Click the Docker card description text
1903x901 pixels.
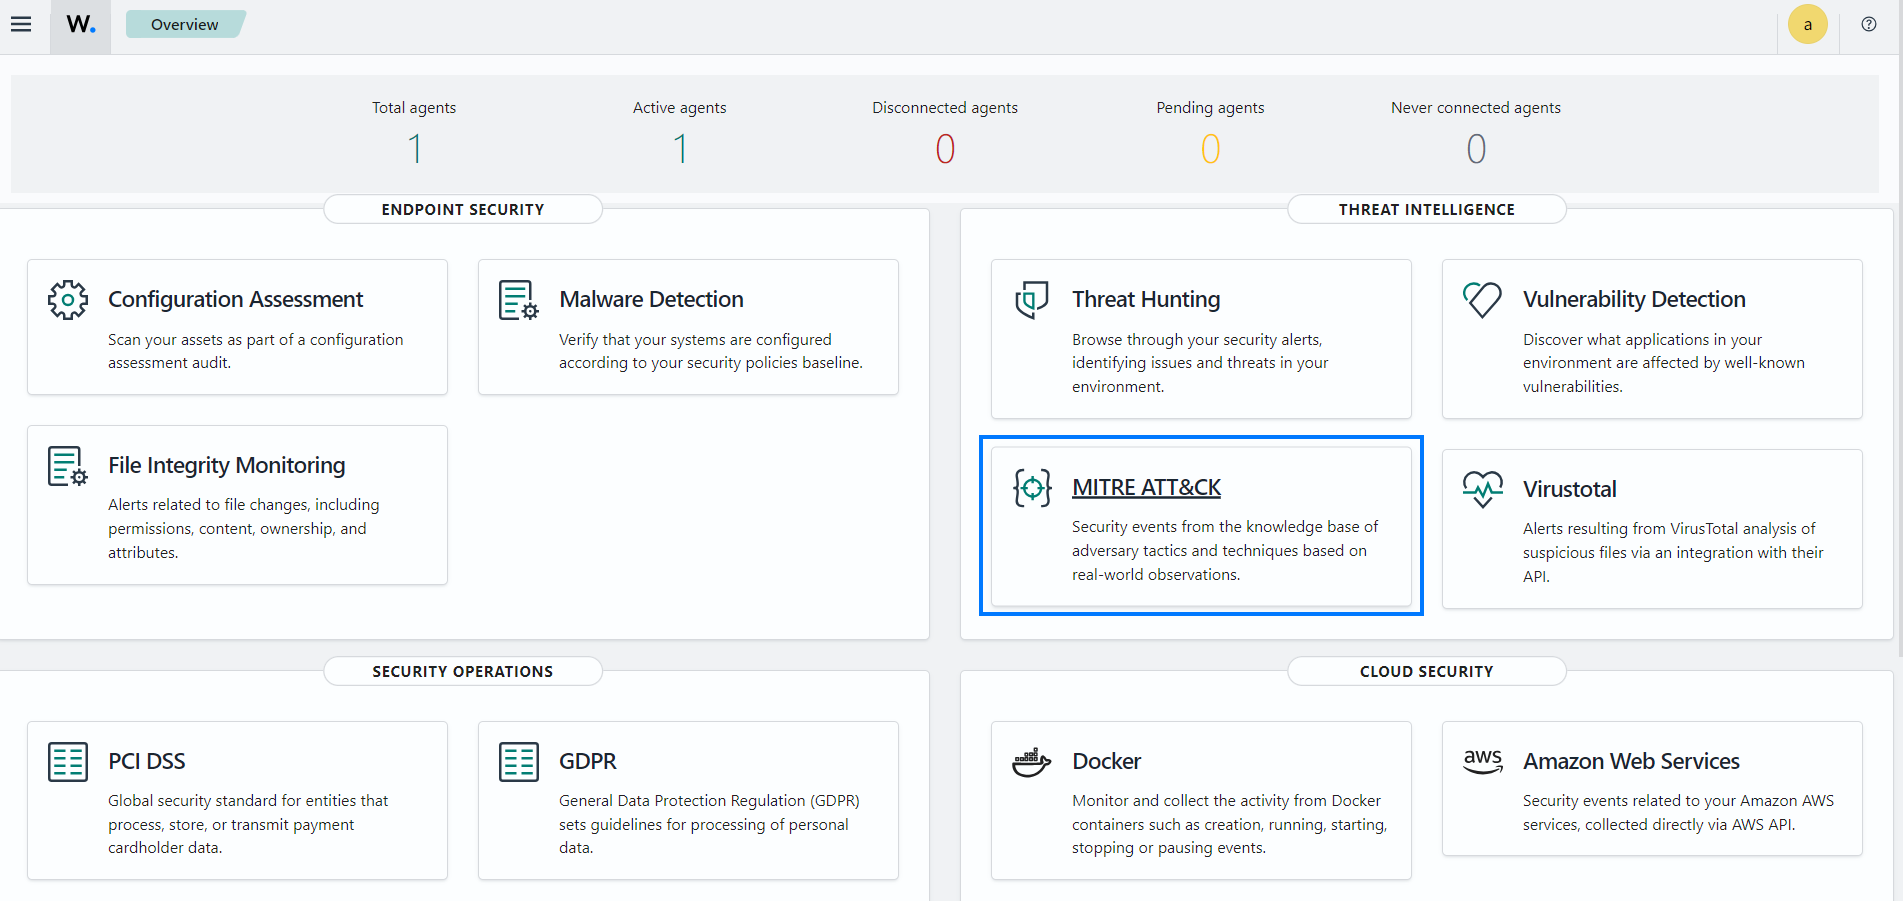click(x=1229, y=824)
